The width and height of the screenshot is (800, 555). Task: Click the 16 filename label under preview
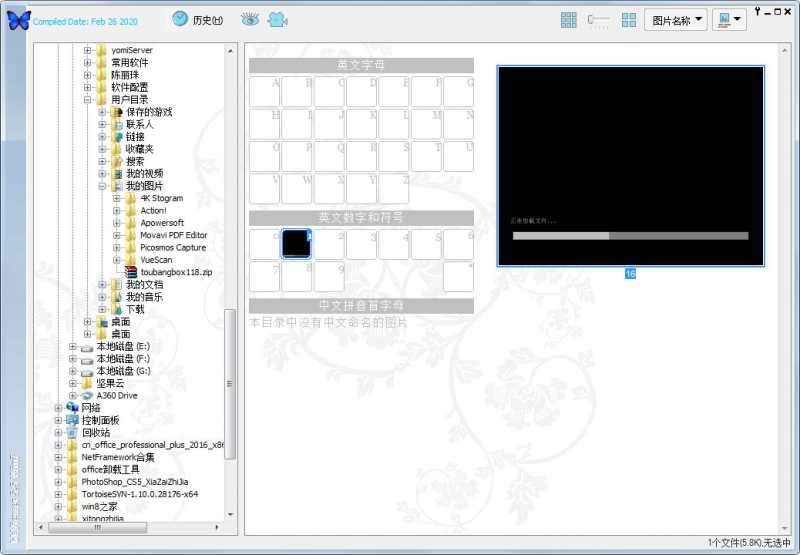tap(631, 274)
